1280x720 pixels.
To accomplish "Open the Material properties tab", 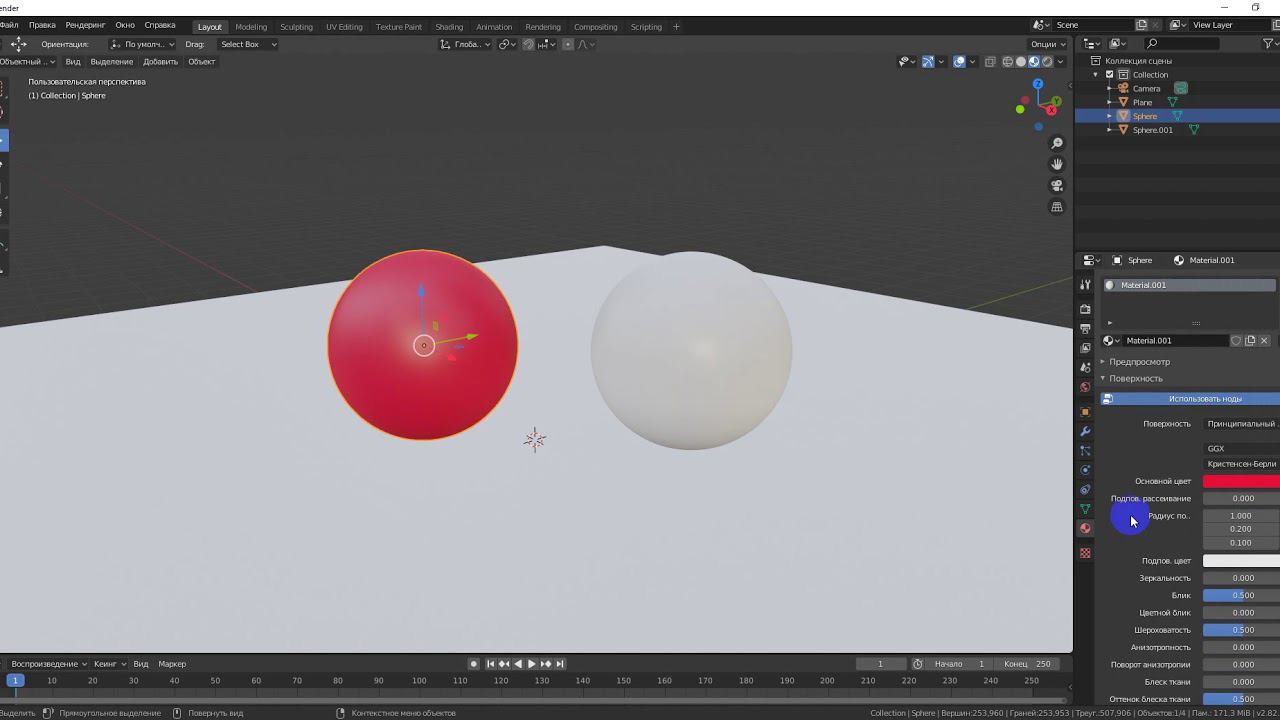I will [1085, 528].
